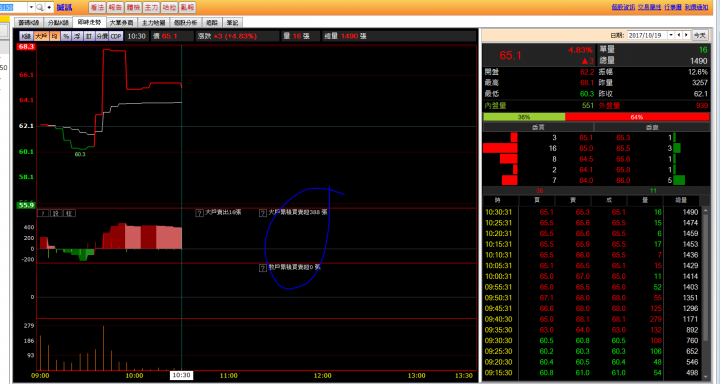
Task: Open the 亂報 toolbar button
Action: [187, 7]
